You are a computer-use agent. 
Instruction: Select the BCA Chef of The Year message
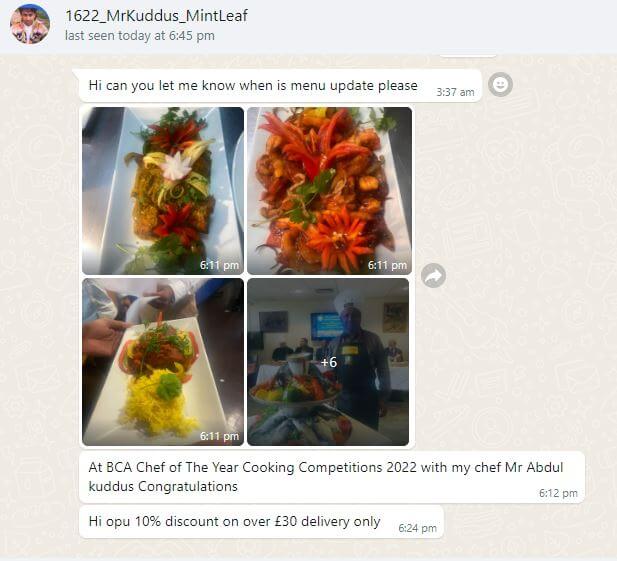(332, 477)
